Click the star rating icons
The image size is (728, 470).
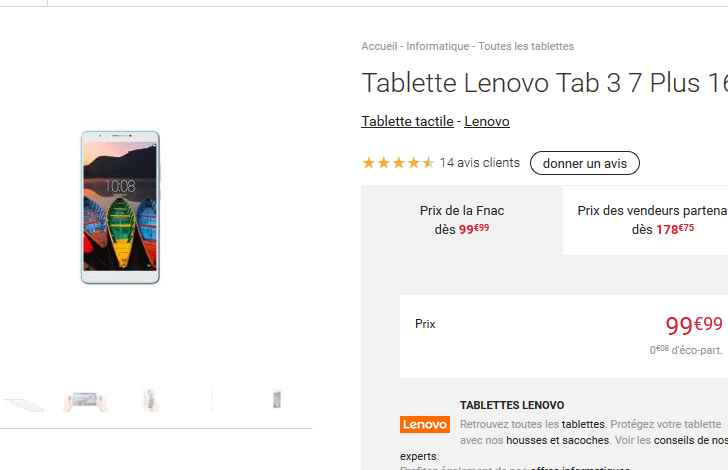pyautogui.click(x=397, y=163)
